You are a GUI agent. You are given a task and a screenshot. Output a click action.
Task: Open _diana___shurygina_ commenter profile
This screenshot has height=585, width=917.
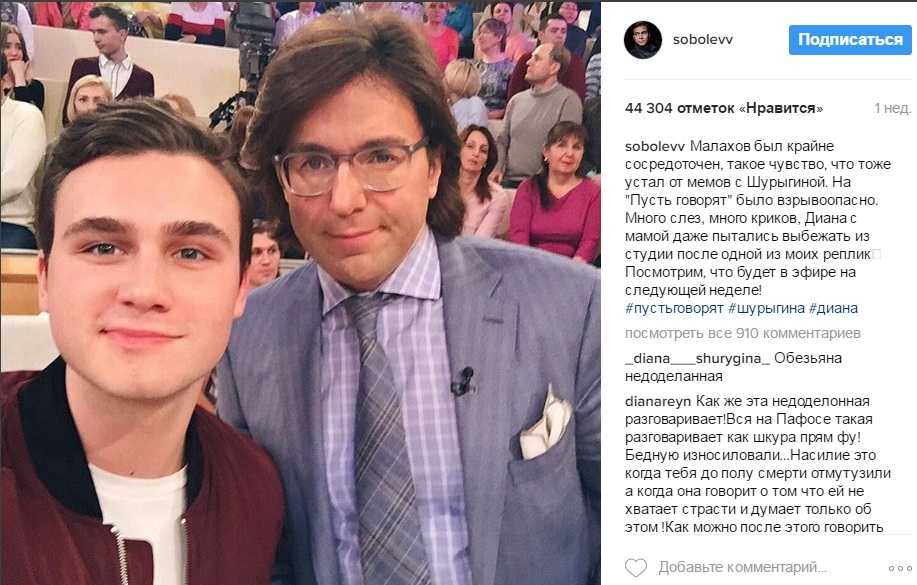[x=697, y=358]
